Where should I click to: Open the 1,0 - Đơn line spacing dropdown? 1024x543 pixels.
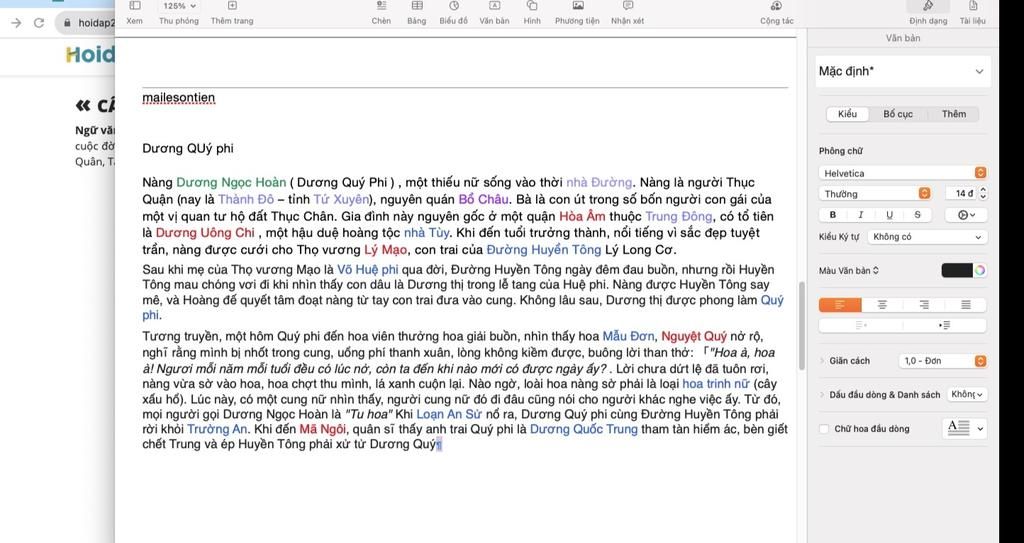pyautogui.click(x=942, y=361)
